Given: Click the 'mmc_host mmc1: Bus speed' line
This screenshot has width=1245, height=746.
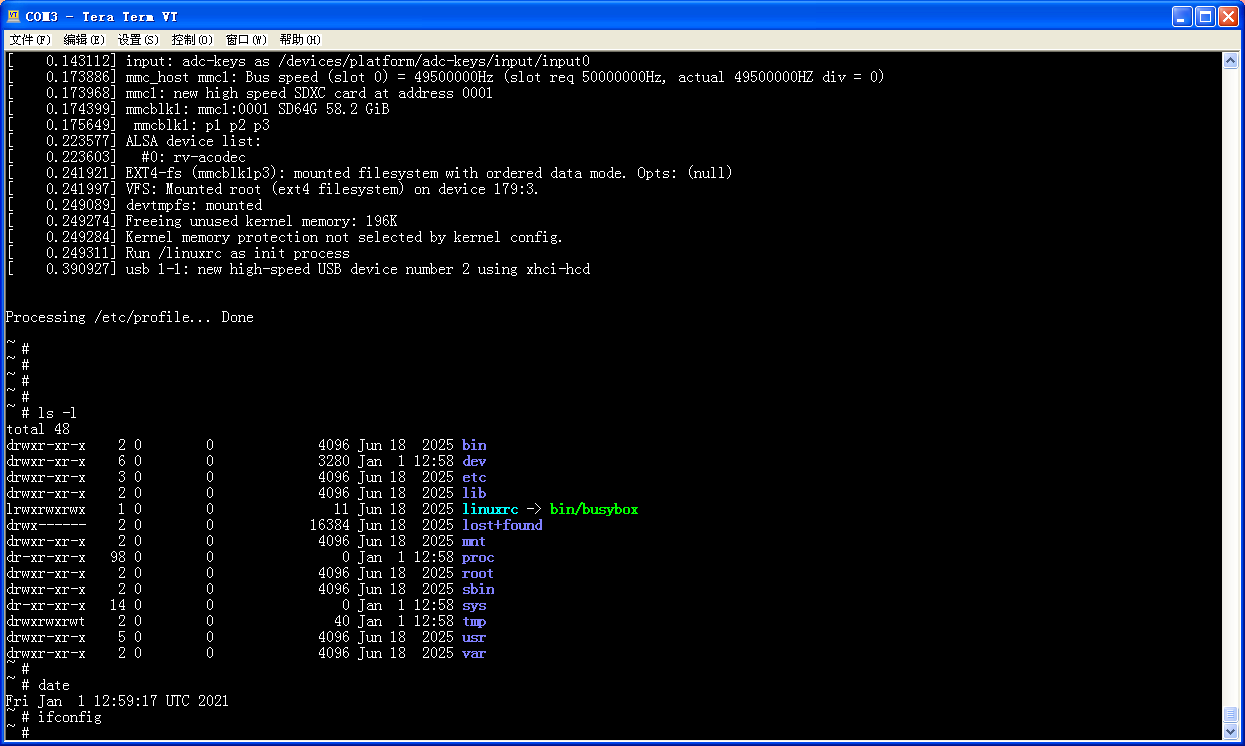Looking at the screenshot, I should click(x=446, y=77).
